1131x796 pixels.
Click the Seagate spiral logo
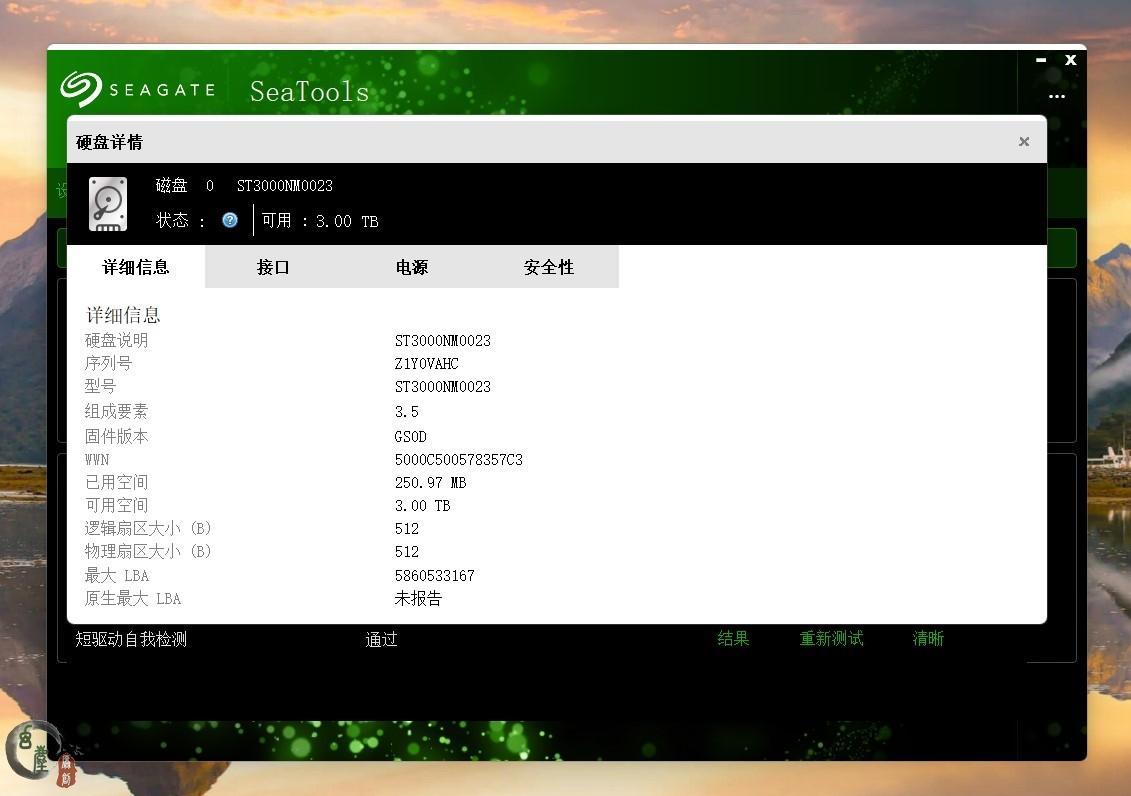(81, 89)
